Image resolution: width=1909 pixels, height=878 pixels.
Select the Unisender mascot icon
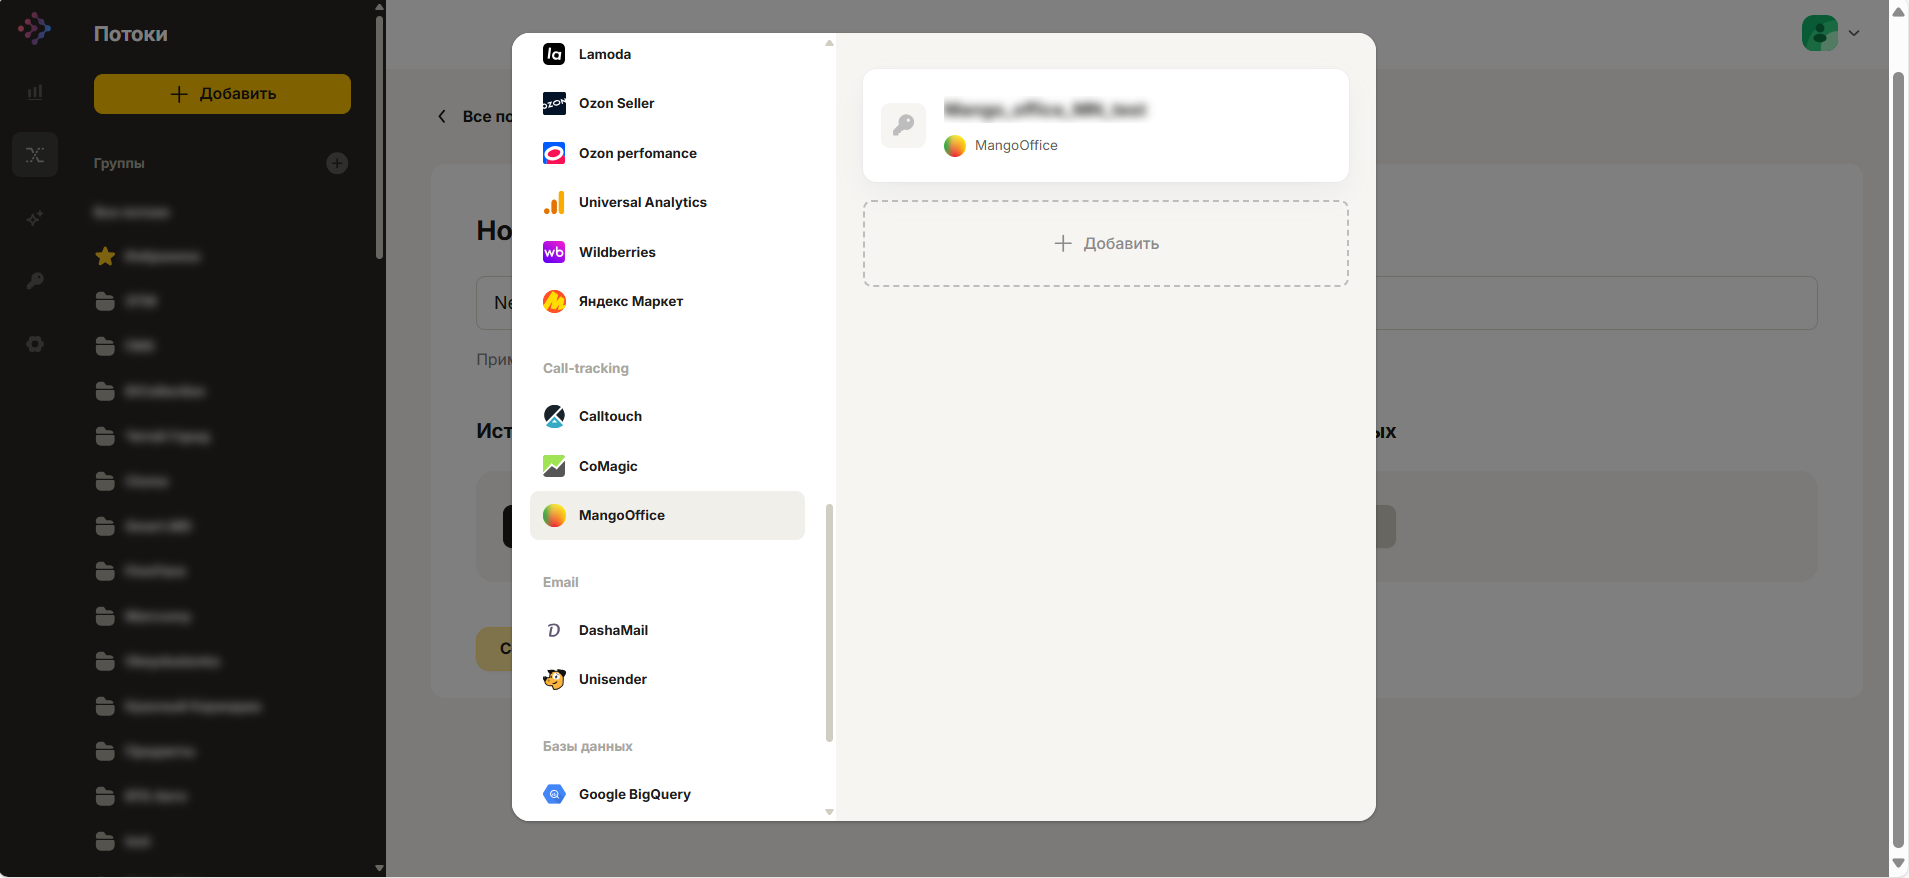(554, 679)
